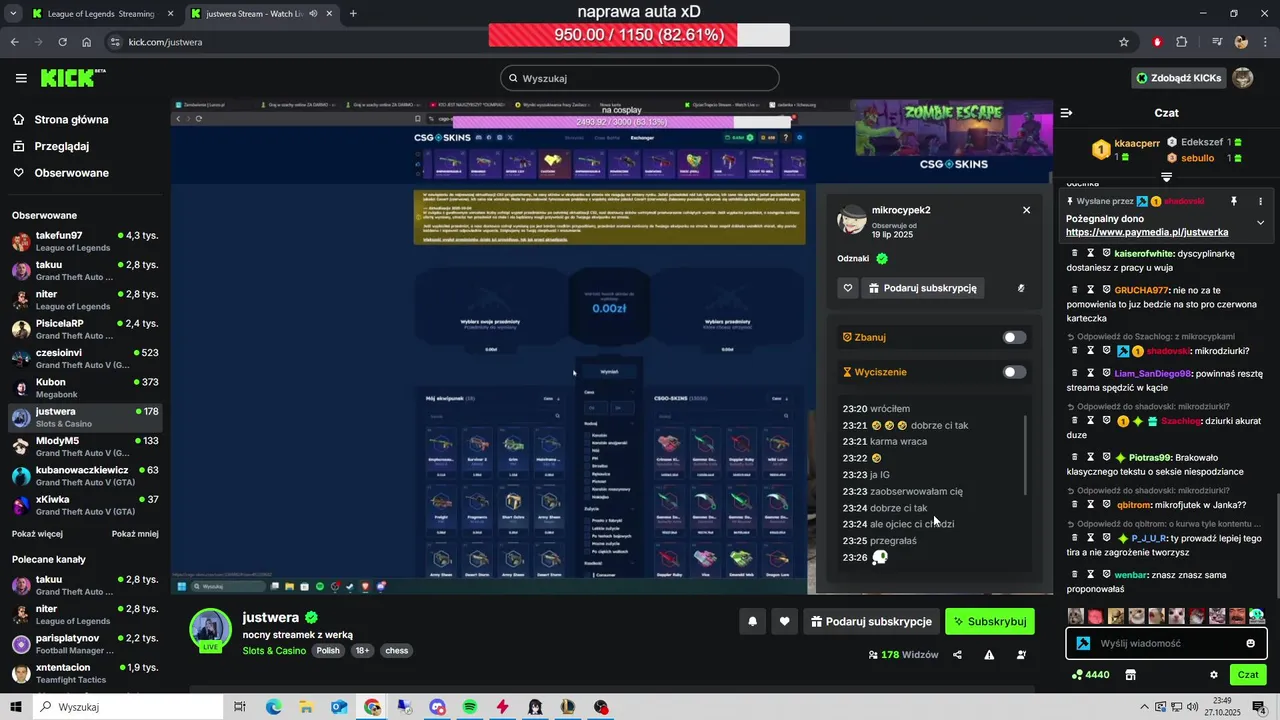Delete kaiserofwhite's message with trash icon
Viewport: 1280px width, 720px height.
[x=1075, y=254]
